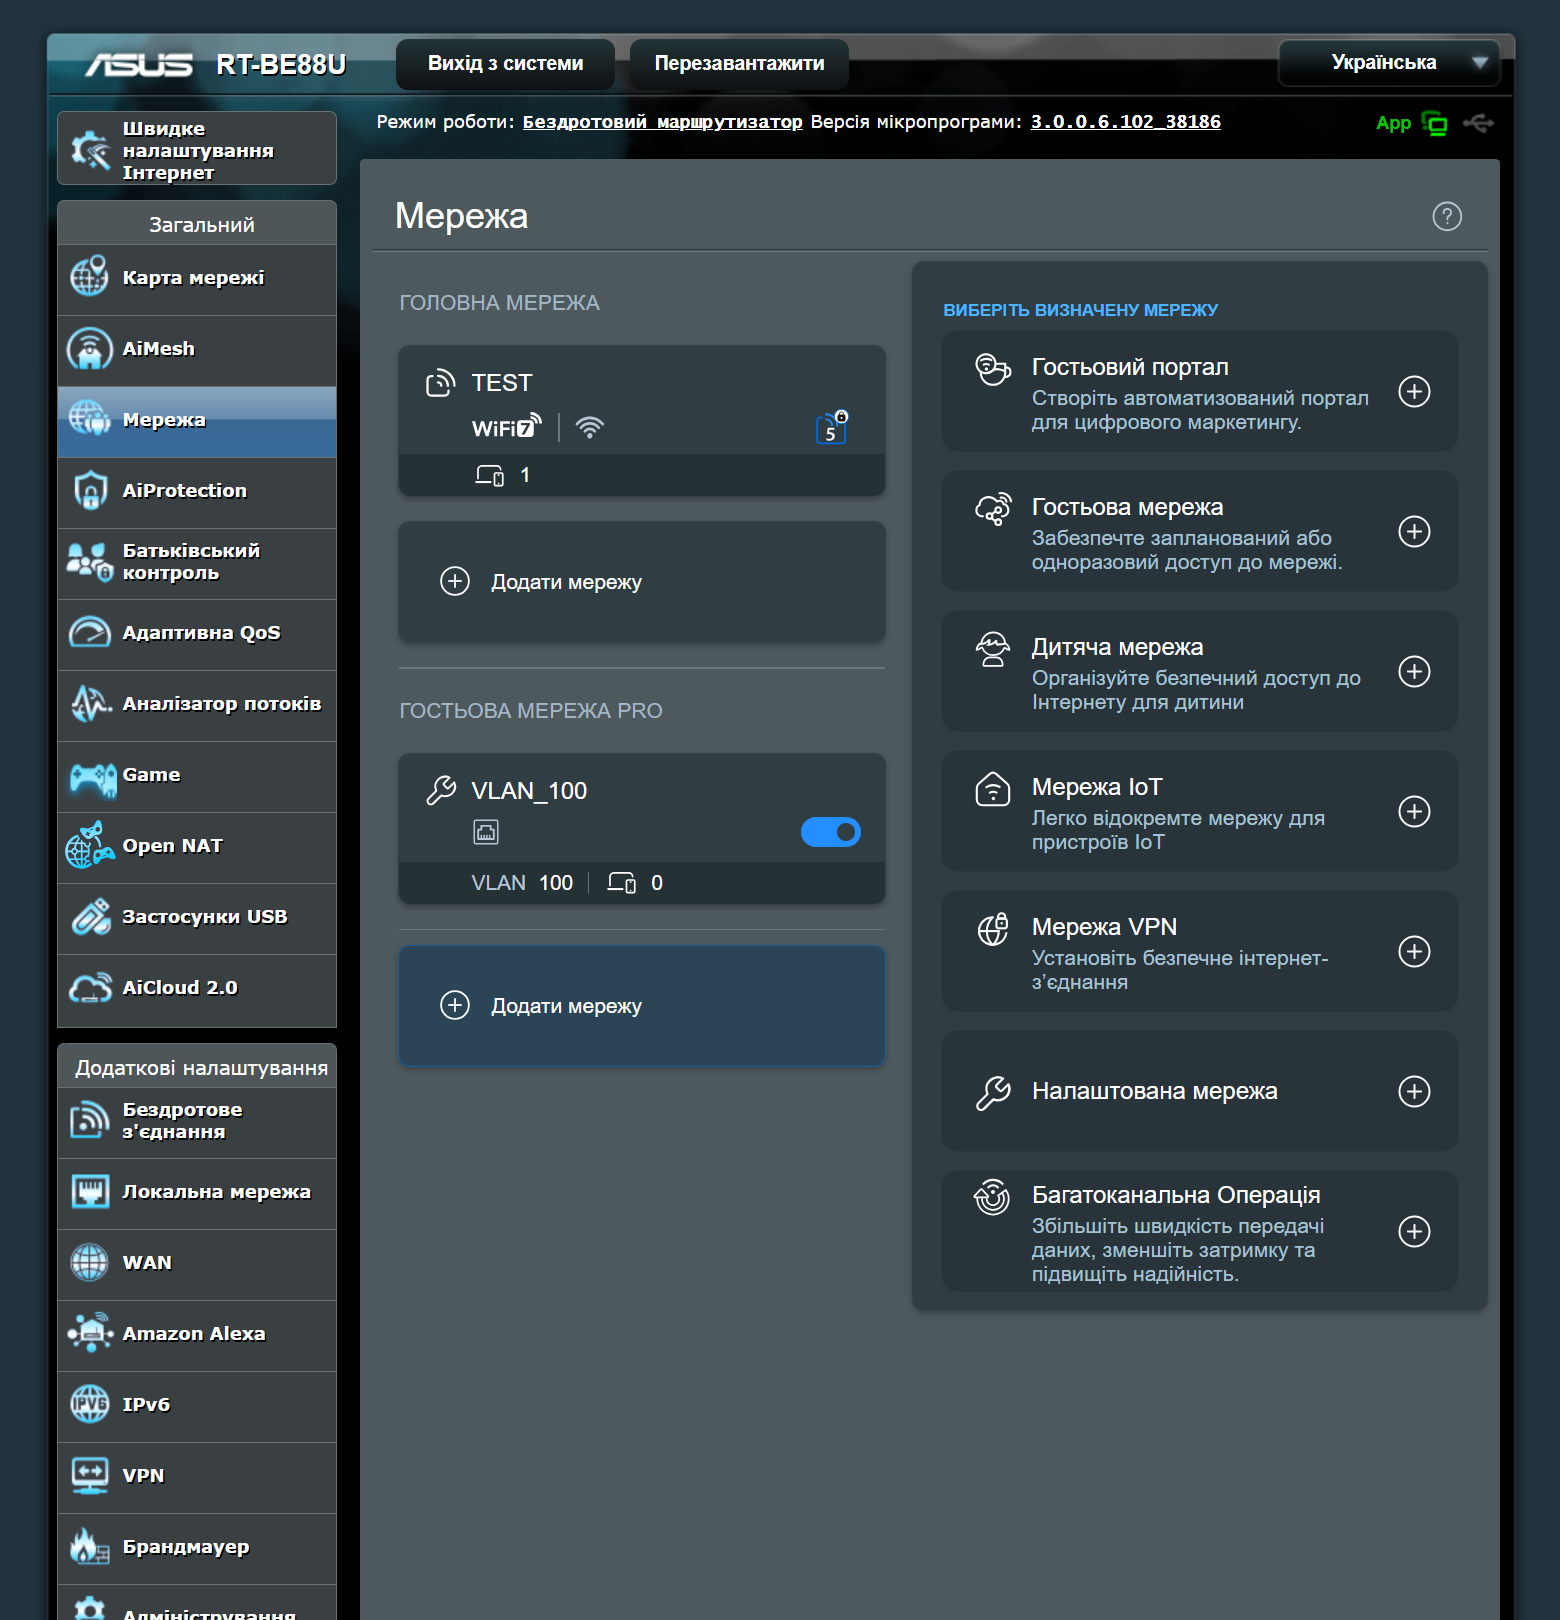The image size is (1560, 1620).
Task: Open IPv6 settings in sidebar
Action: [x=197, y=1406]
